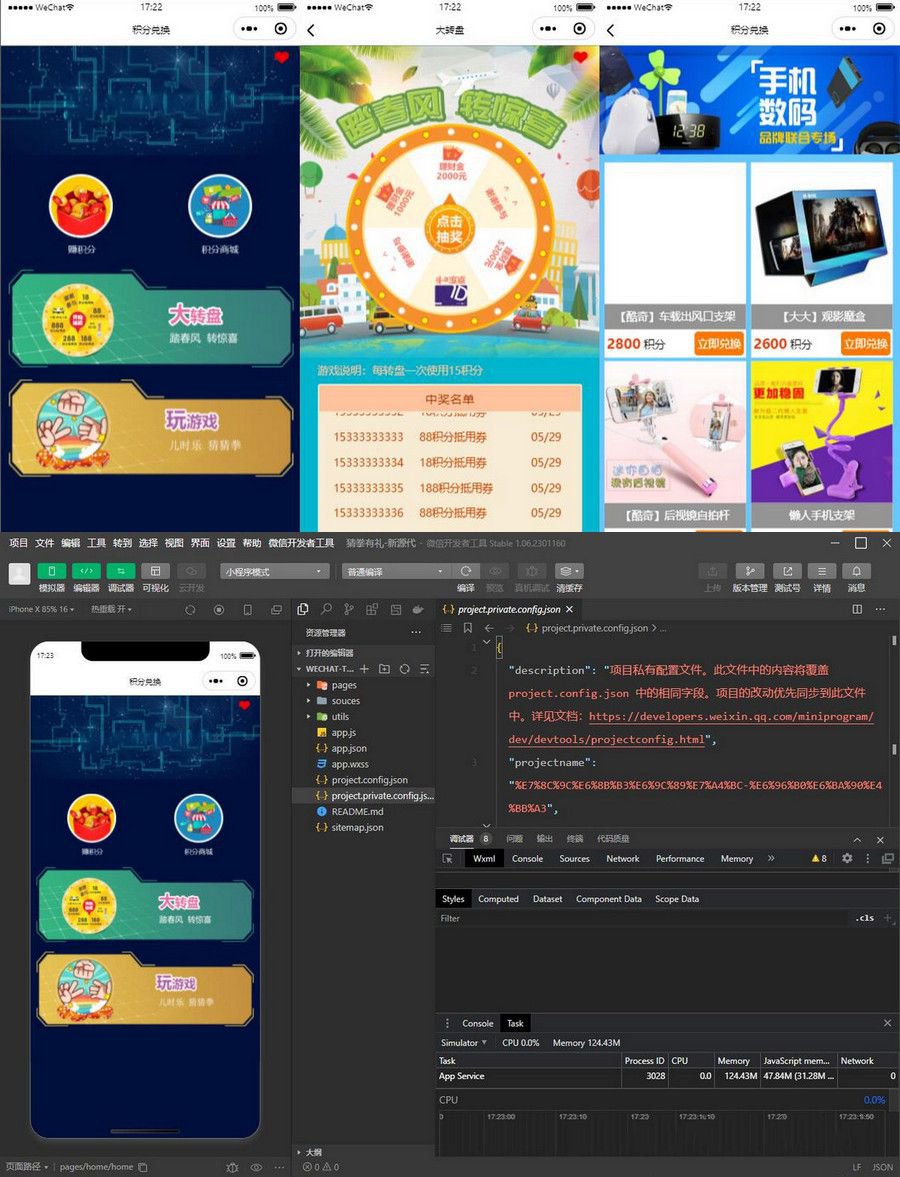Open version management (版本管理)
This screenshot has width=900, height=1177.
pyautogui.click(x=749, y=571)
